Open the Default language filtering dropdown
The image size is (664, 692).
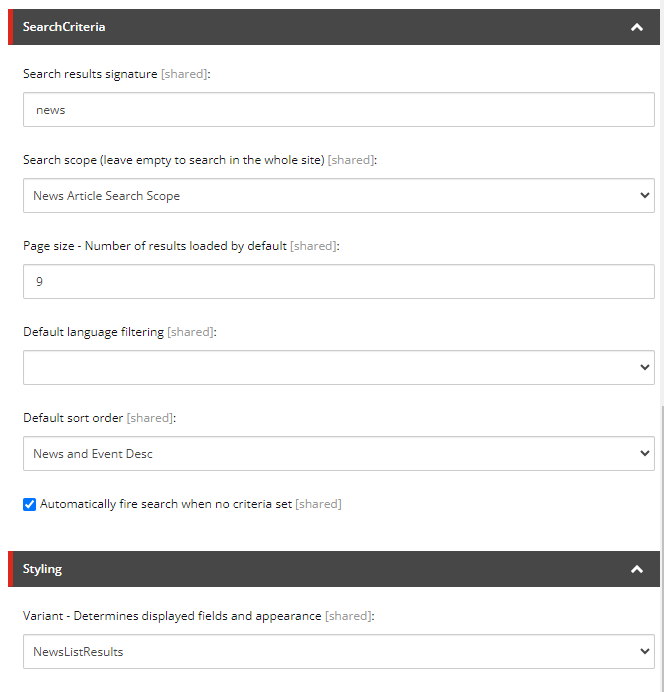coord(338,367)
